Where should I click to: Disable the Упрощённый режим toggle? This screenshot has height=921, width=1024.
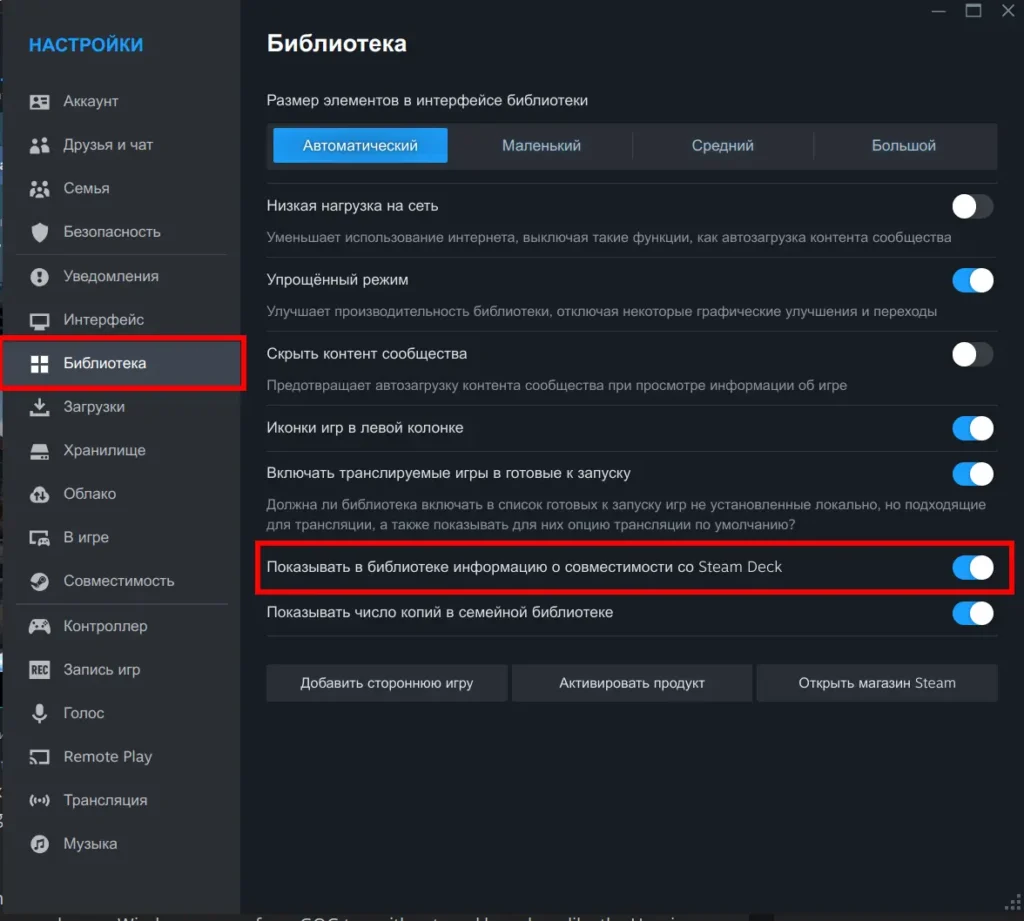coord(972,280)
